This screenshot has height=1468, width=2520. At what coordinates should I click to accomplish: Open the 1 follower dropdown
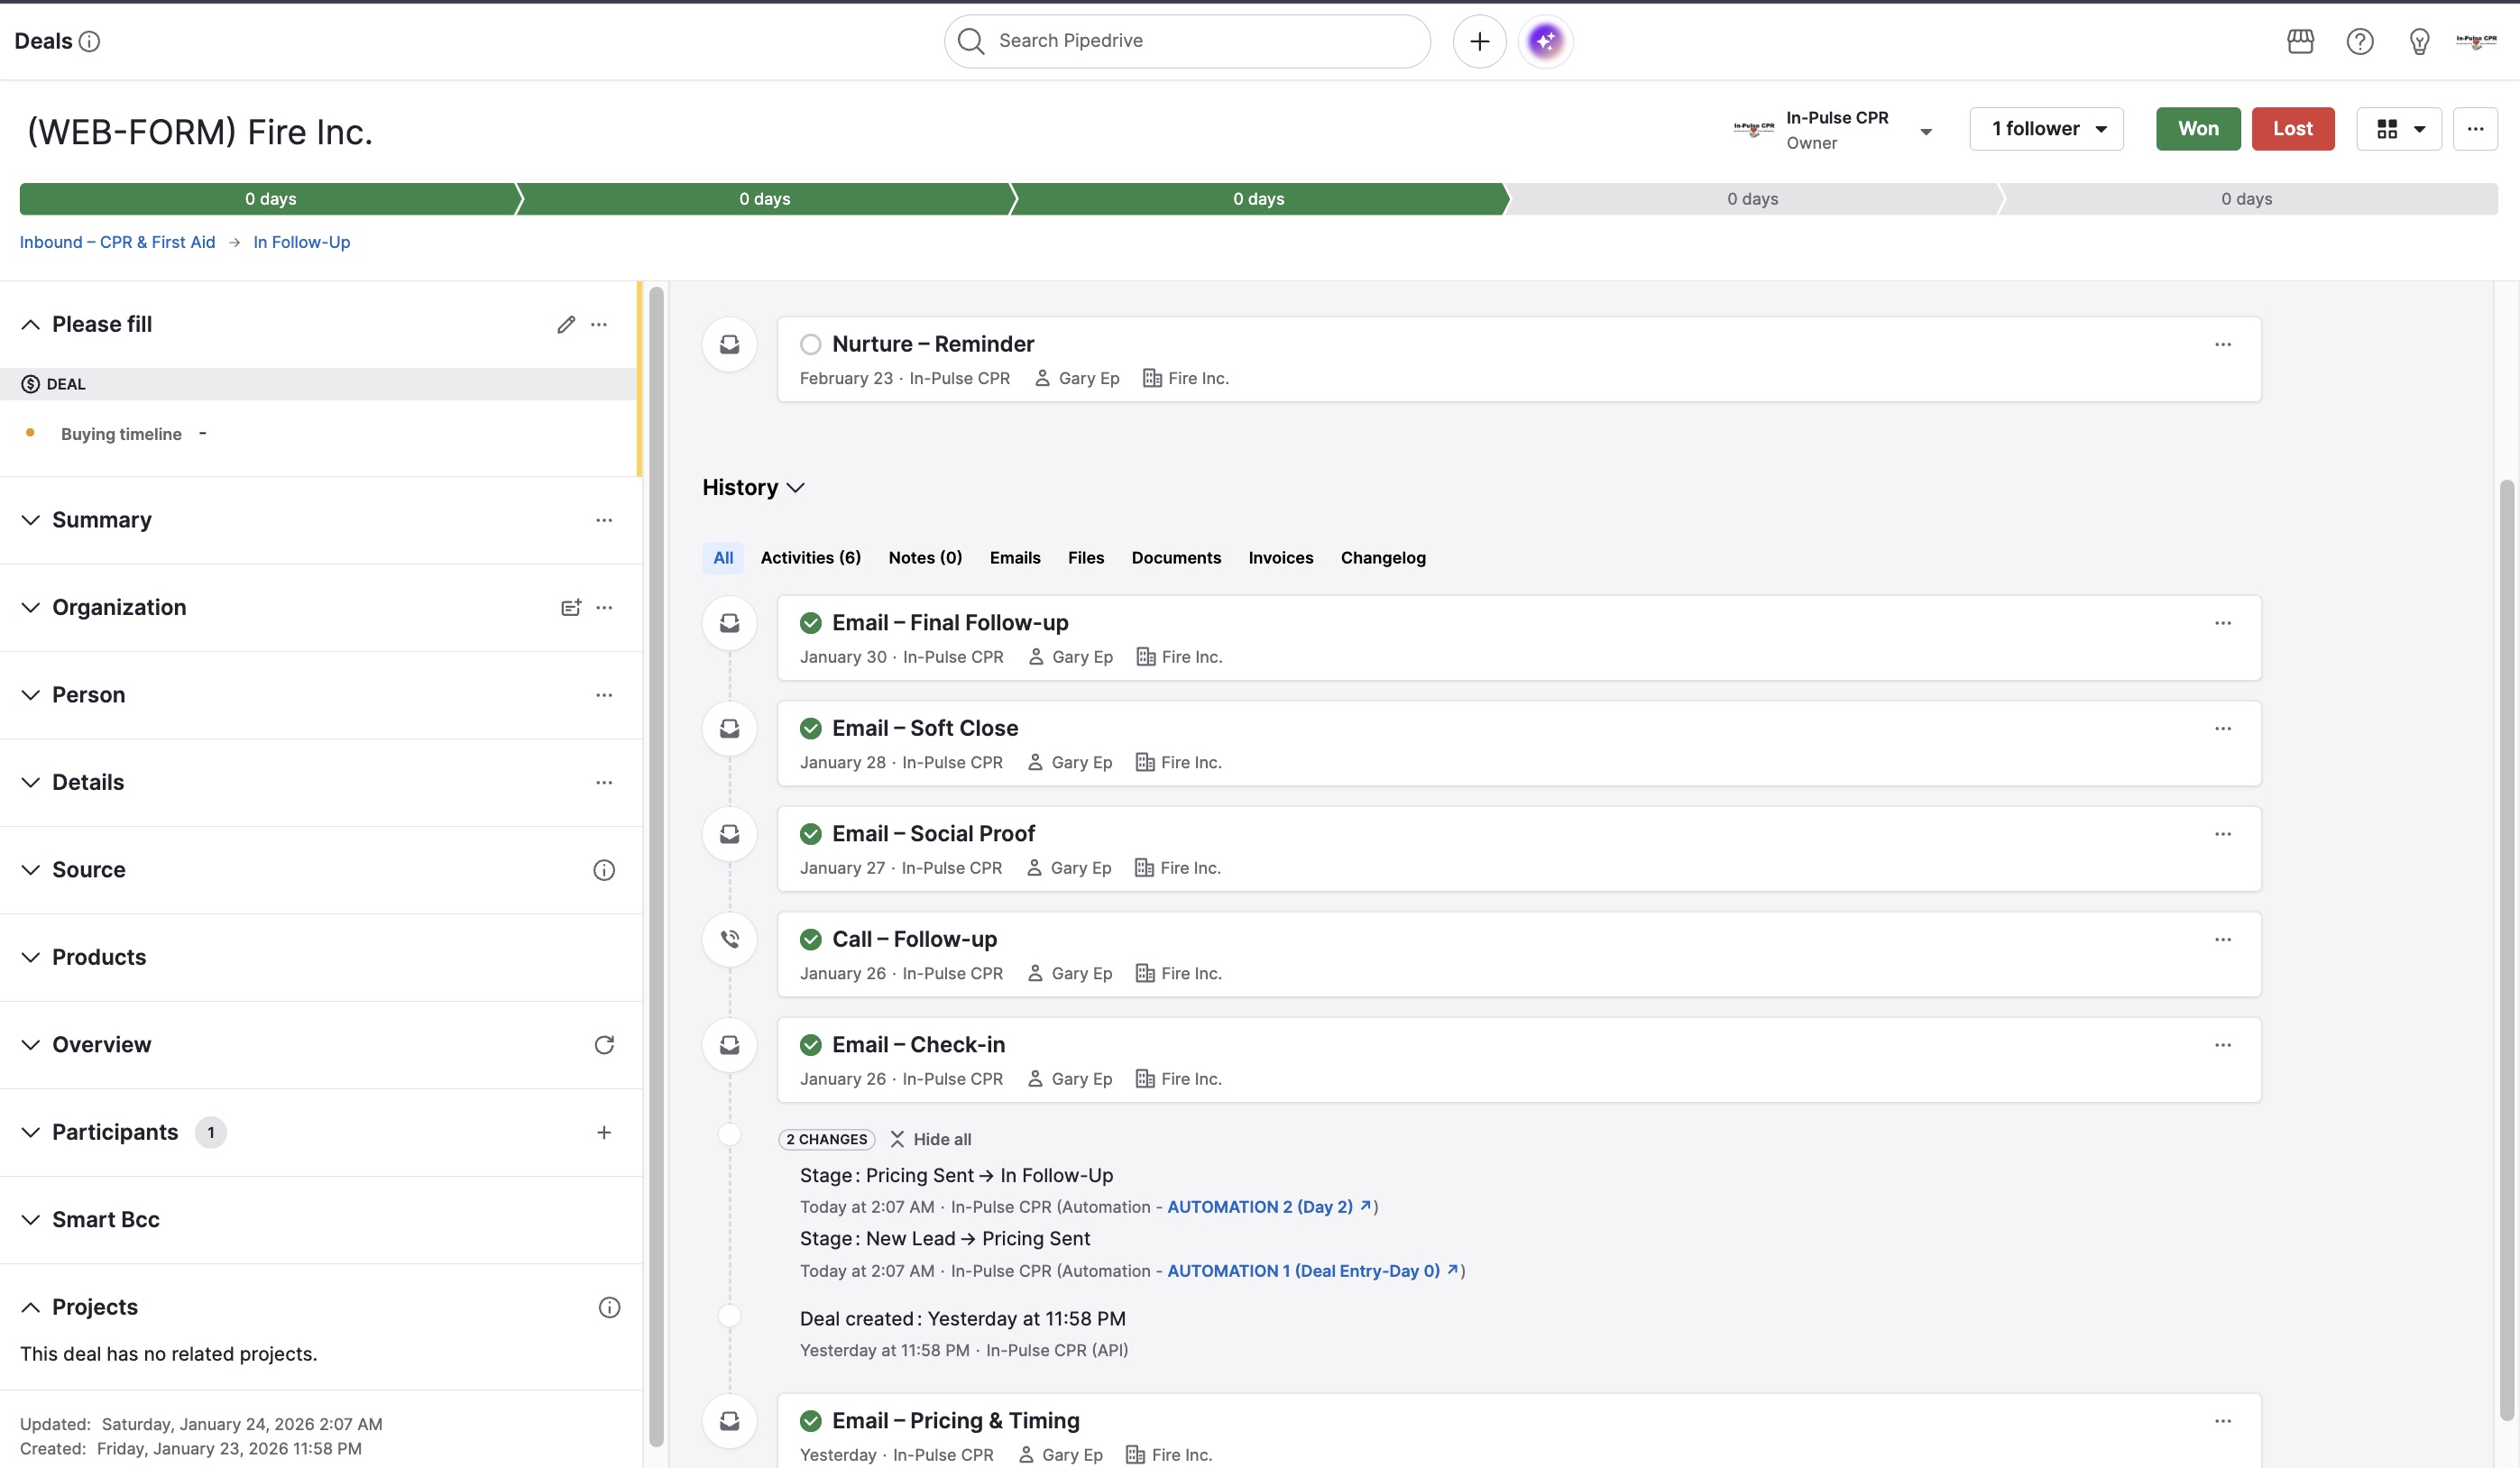tap(2046, 129)
